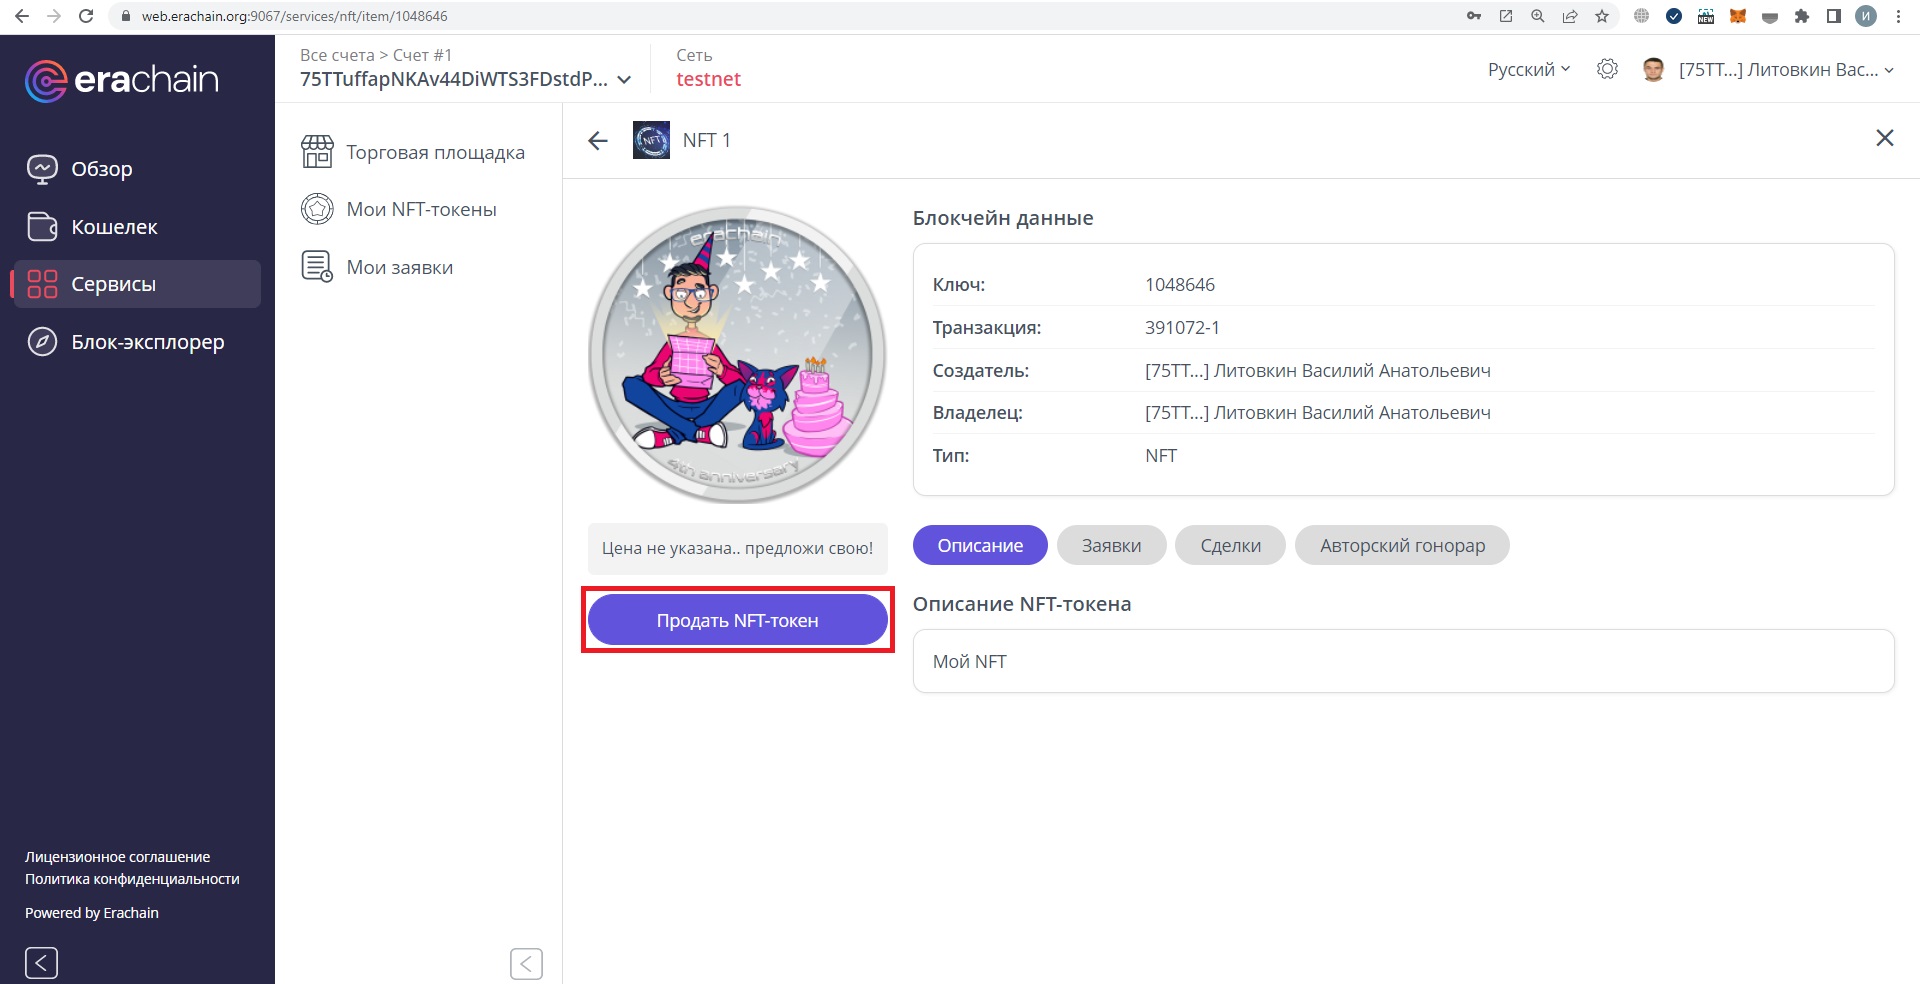Collapse the dark left sidebar
The width and height of the screenshot is (1920, 984).
click(41, 963)
